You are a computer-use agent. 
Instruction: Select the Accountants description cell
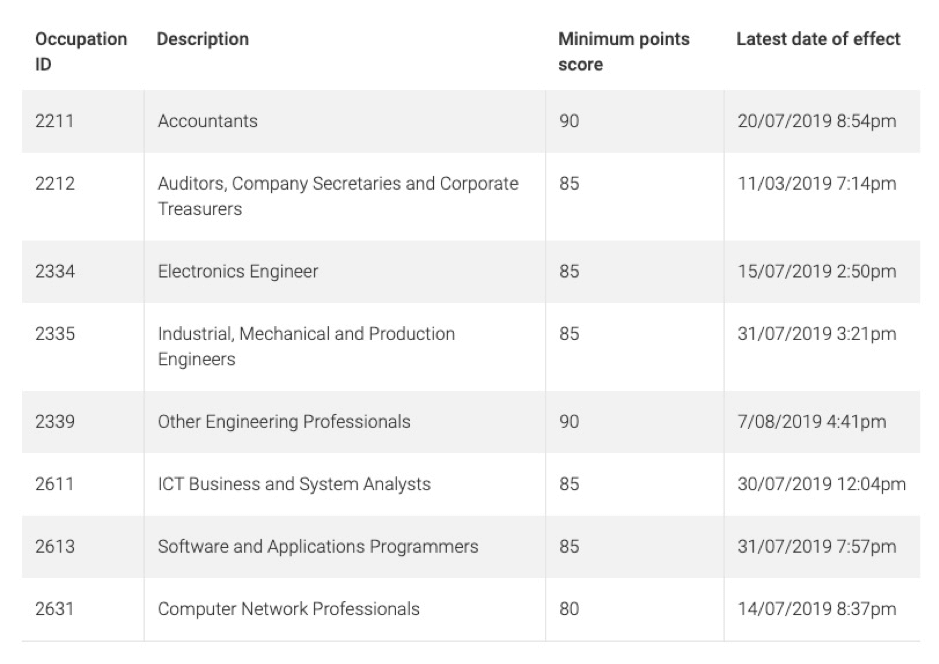(208, 121)
